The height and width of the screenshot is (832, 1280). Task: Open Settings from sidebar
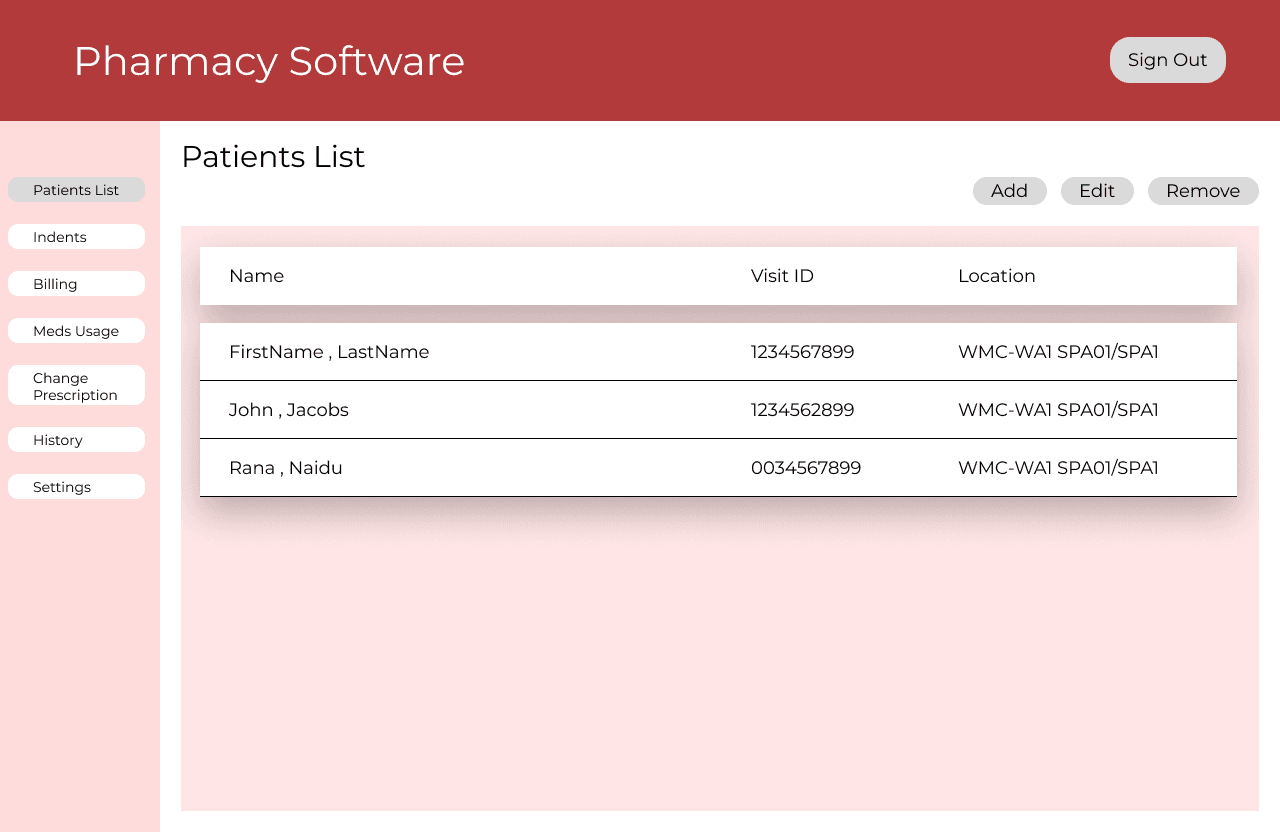76,487
